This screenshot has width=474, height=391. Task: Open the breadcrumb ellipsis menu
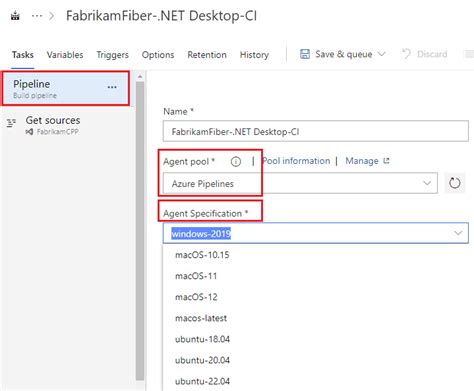[37, 16]
